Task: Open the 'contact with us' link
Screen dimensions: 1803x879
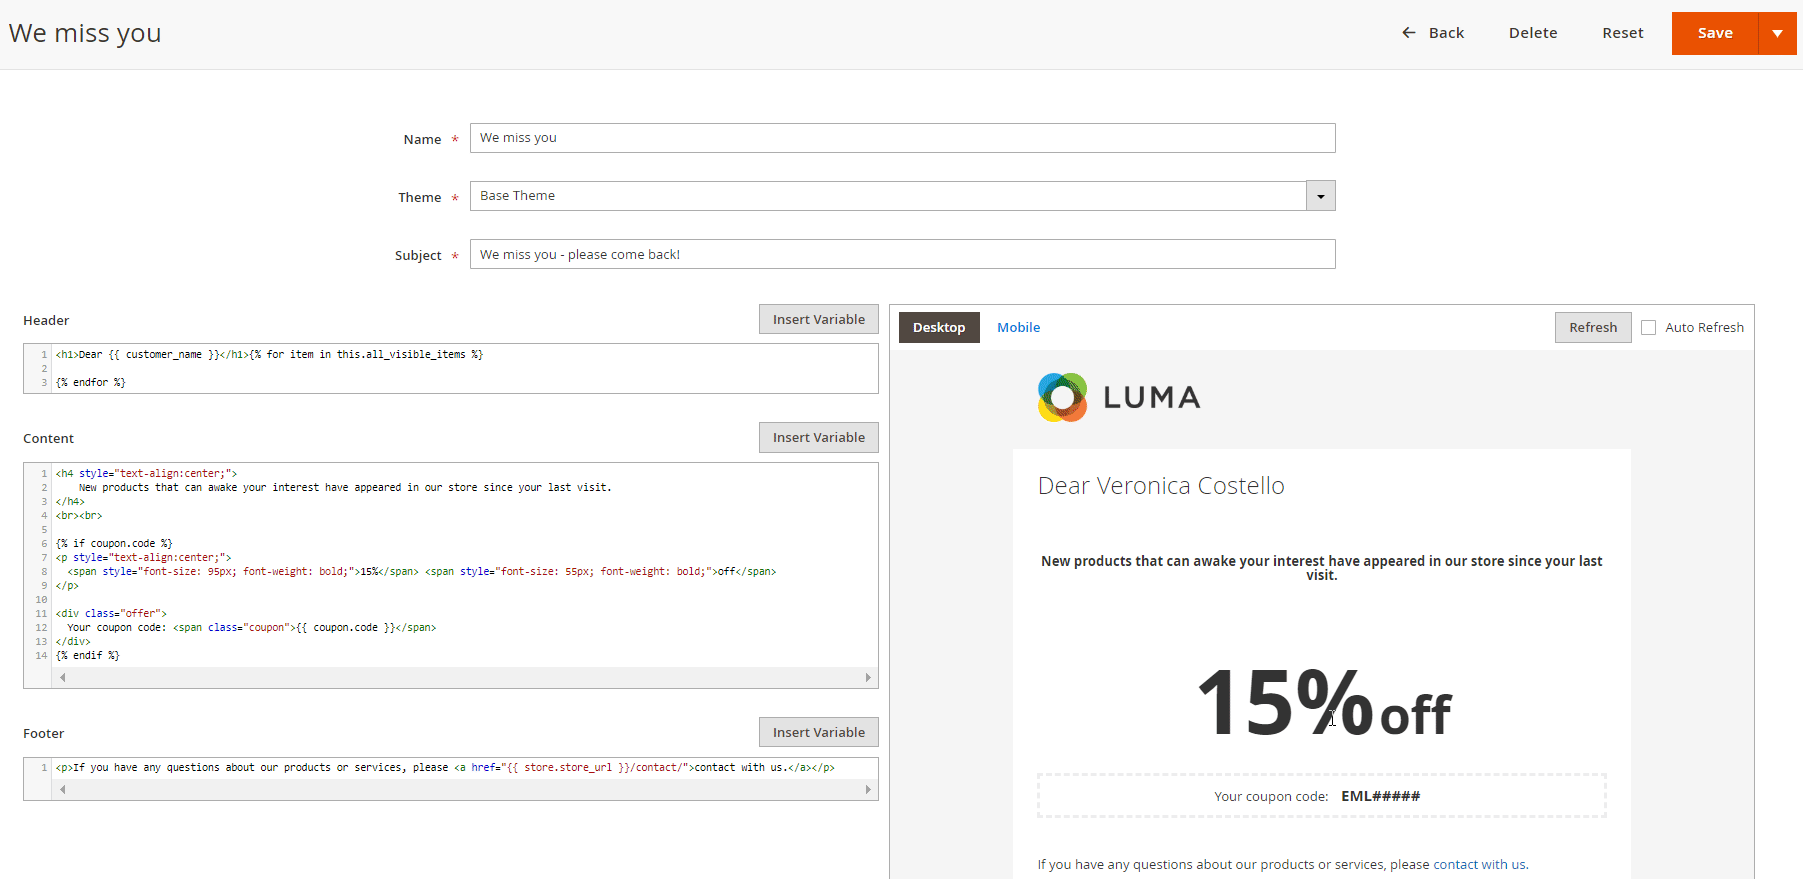Action: 1479,864
